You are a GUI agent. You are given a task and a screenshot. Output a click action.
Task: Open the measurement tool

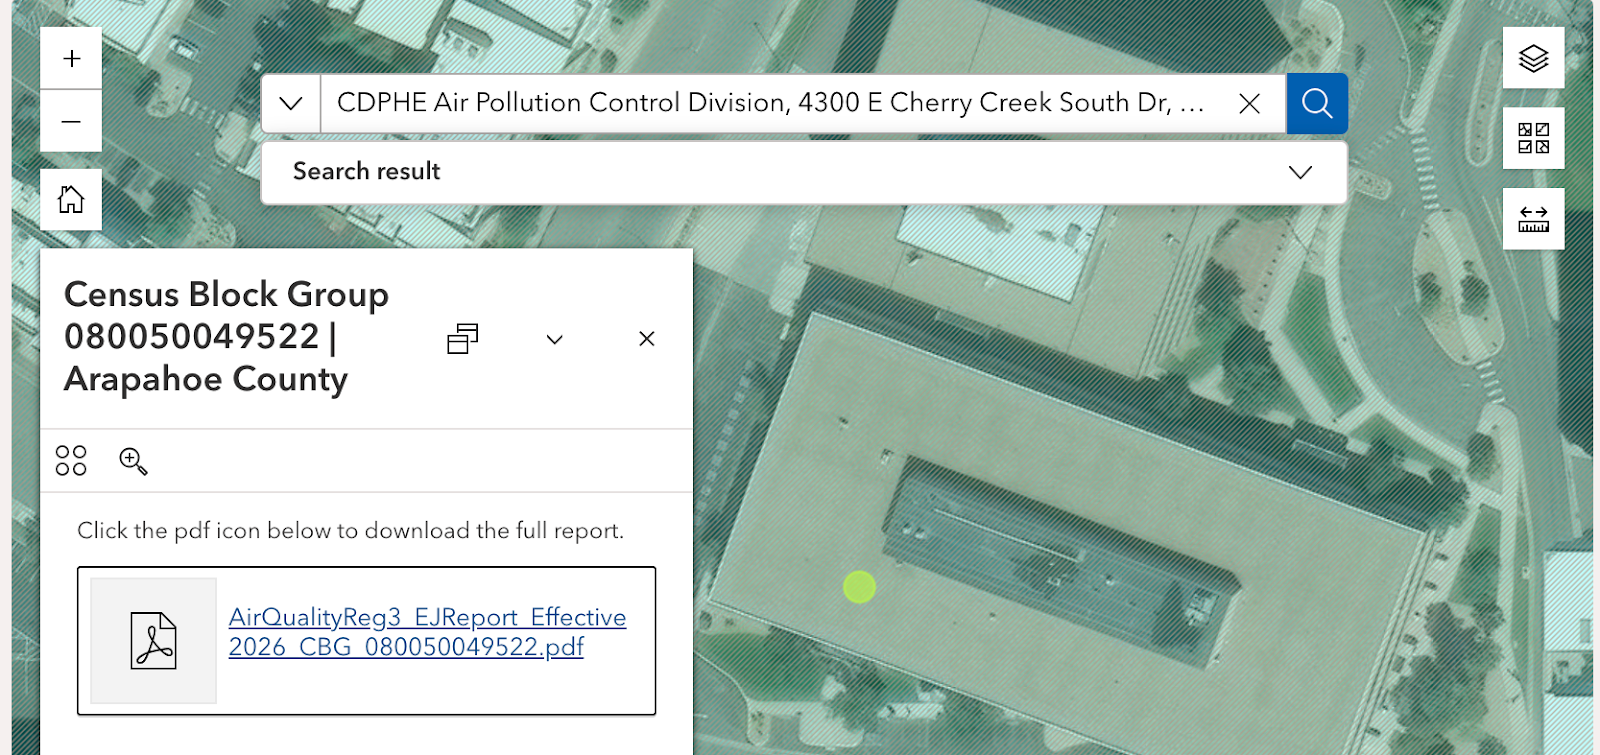click(1533, 219)
